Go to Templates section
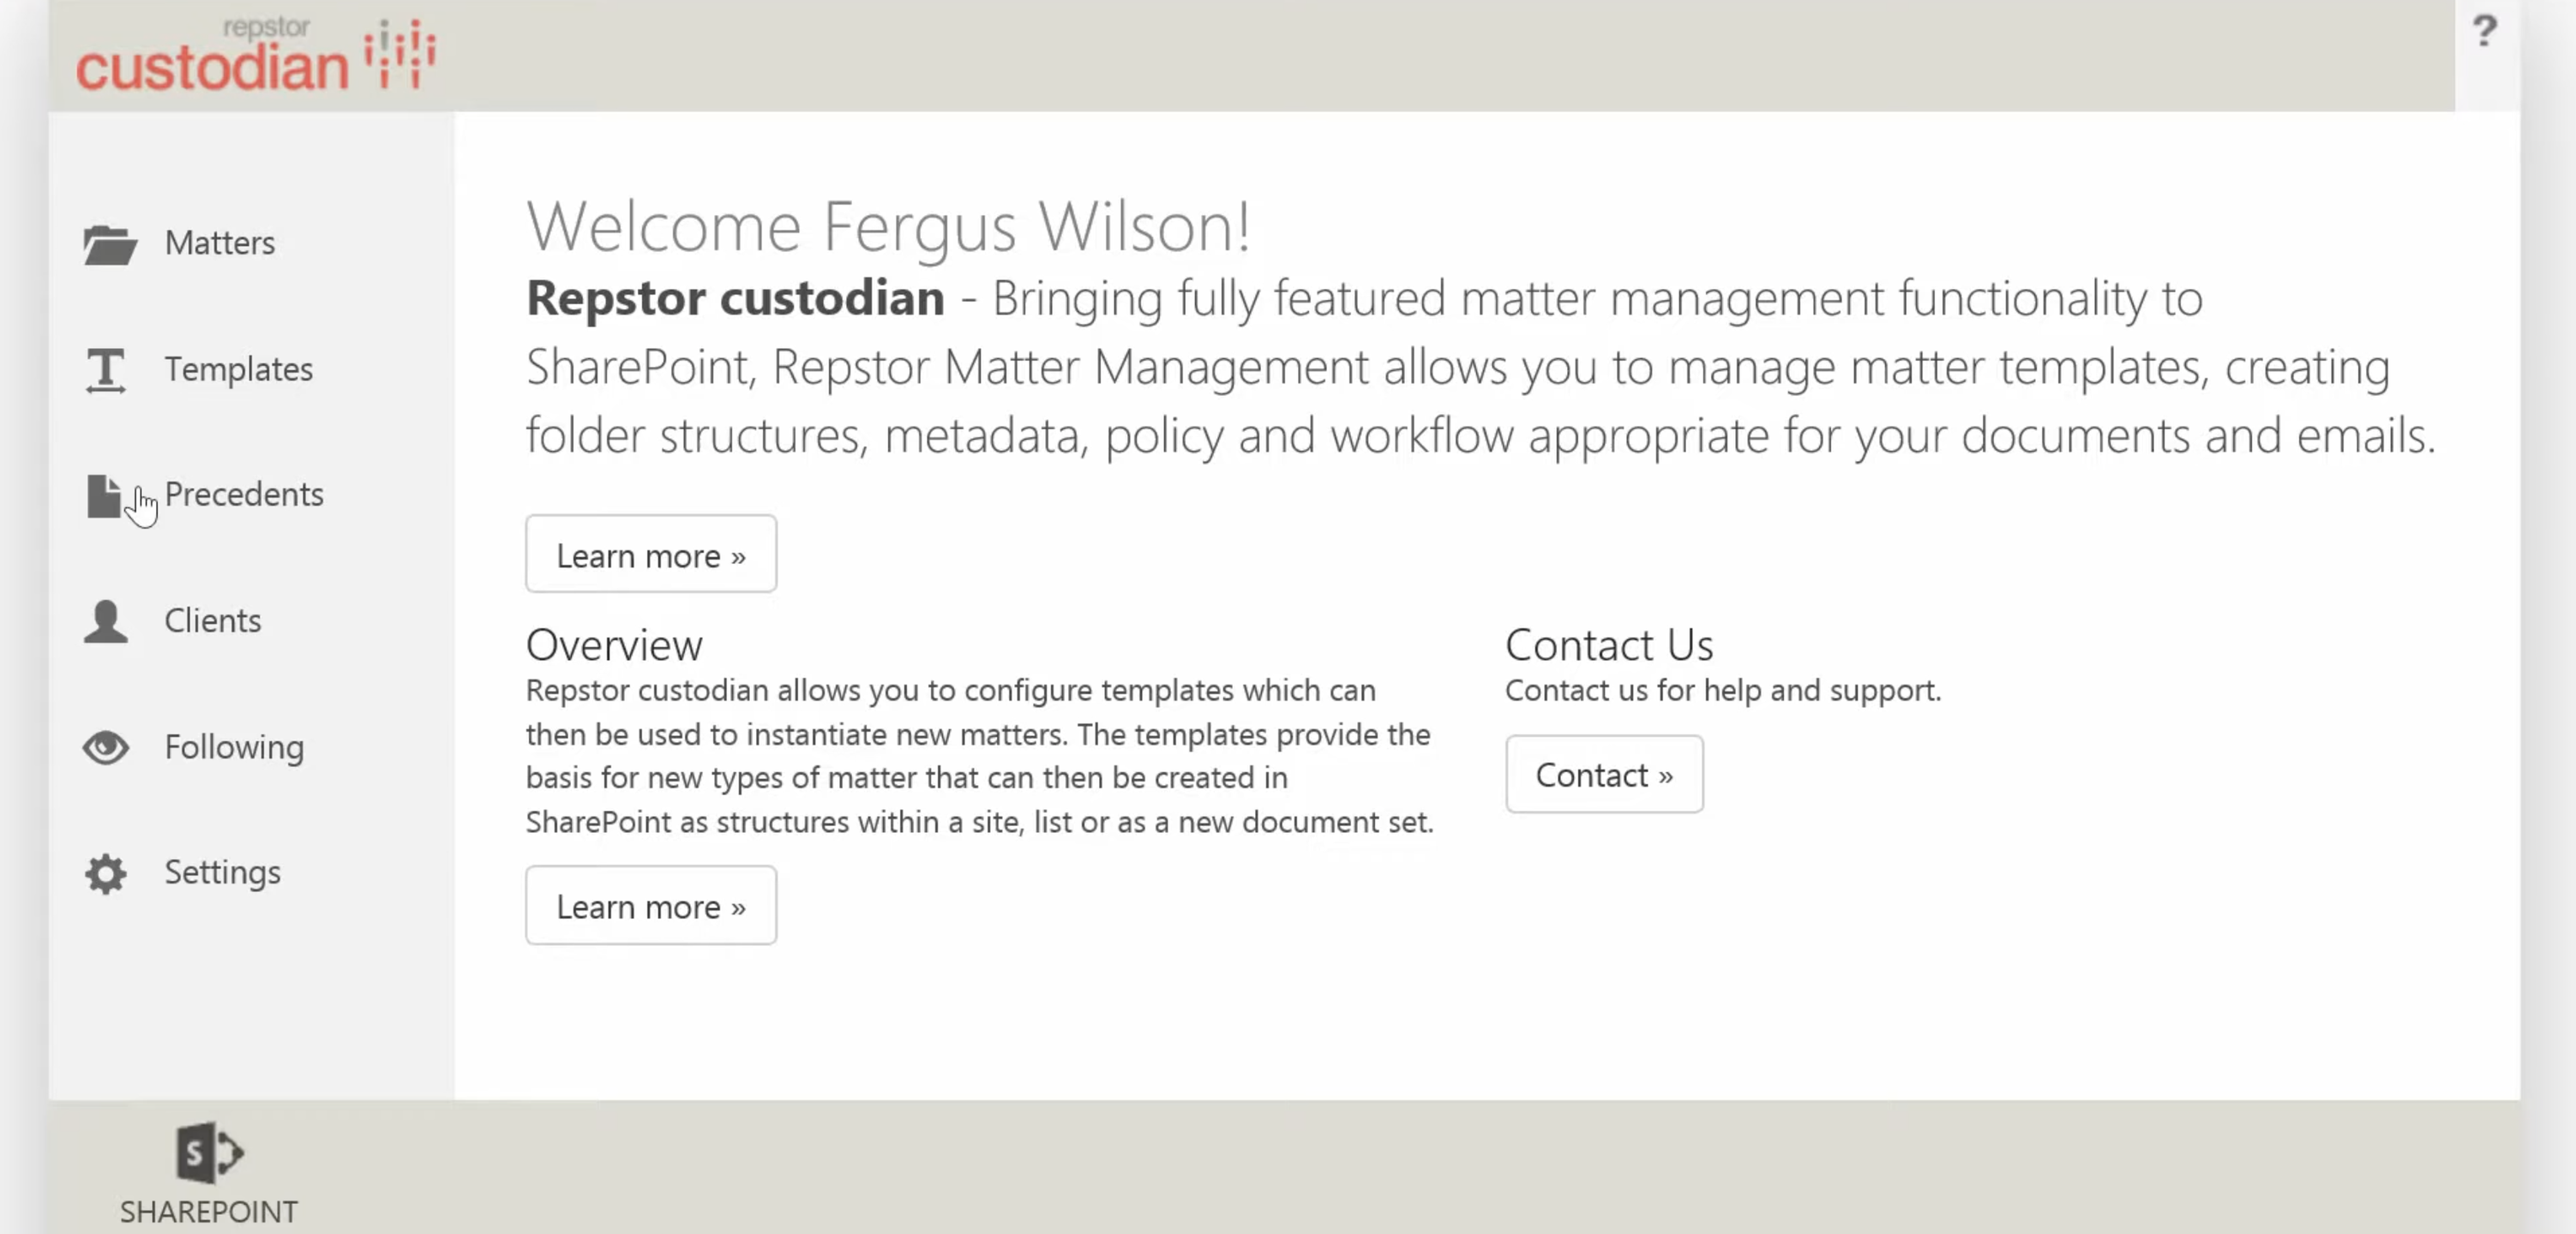 click(x=239, y=369)
